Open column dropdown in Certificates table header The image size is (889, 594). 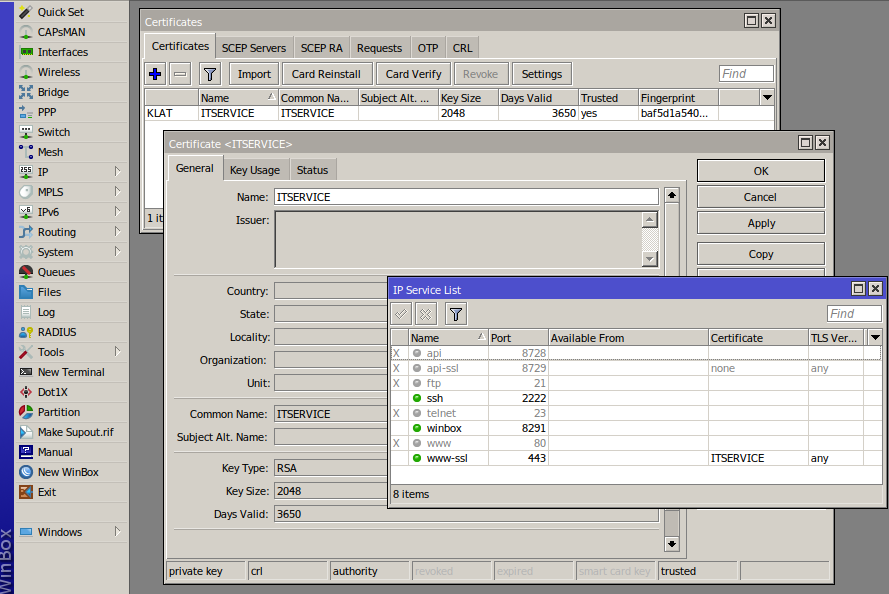click(x=767, y=98)
